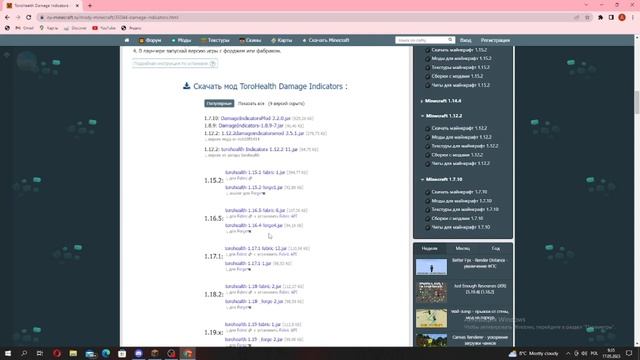640x360 pixels.
Task: Focus the site search field
Action: click(x=421, y=40)
